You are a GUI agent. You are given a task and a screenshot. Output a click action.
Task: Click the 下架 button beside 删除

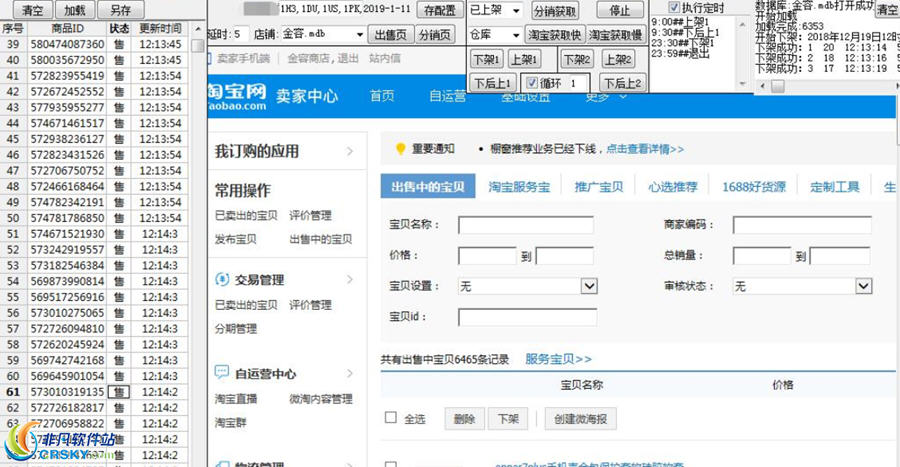(508, 419)
